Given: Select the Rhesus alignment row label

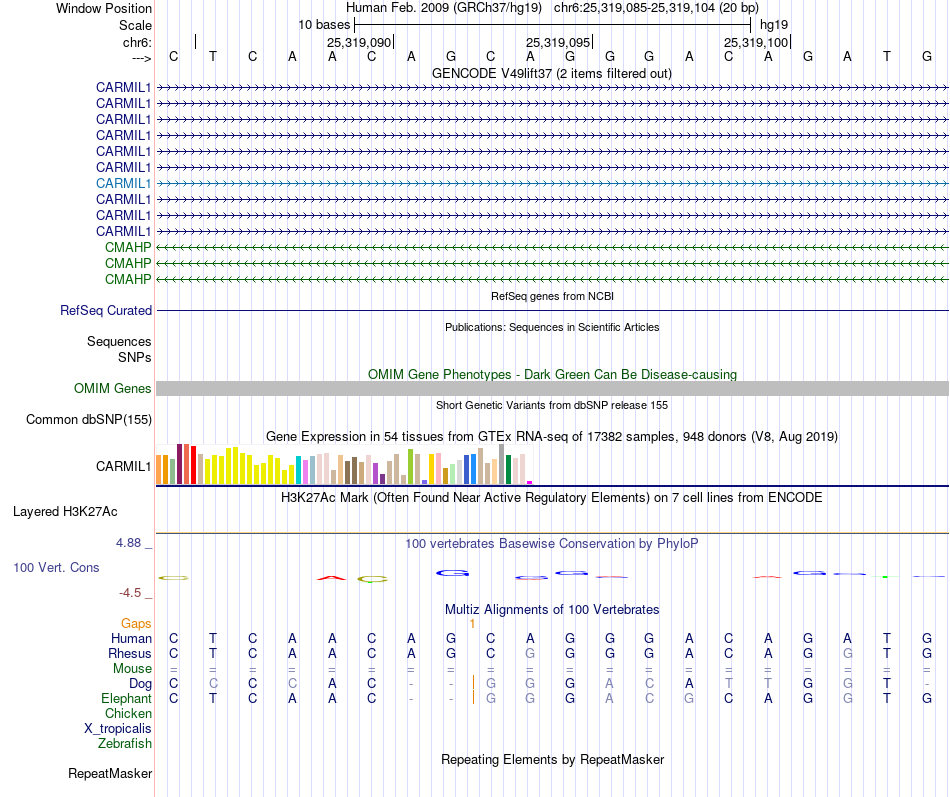Looking at the screenshot, I should point(130,653).
